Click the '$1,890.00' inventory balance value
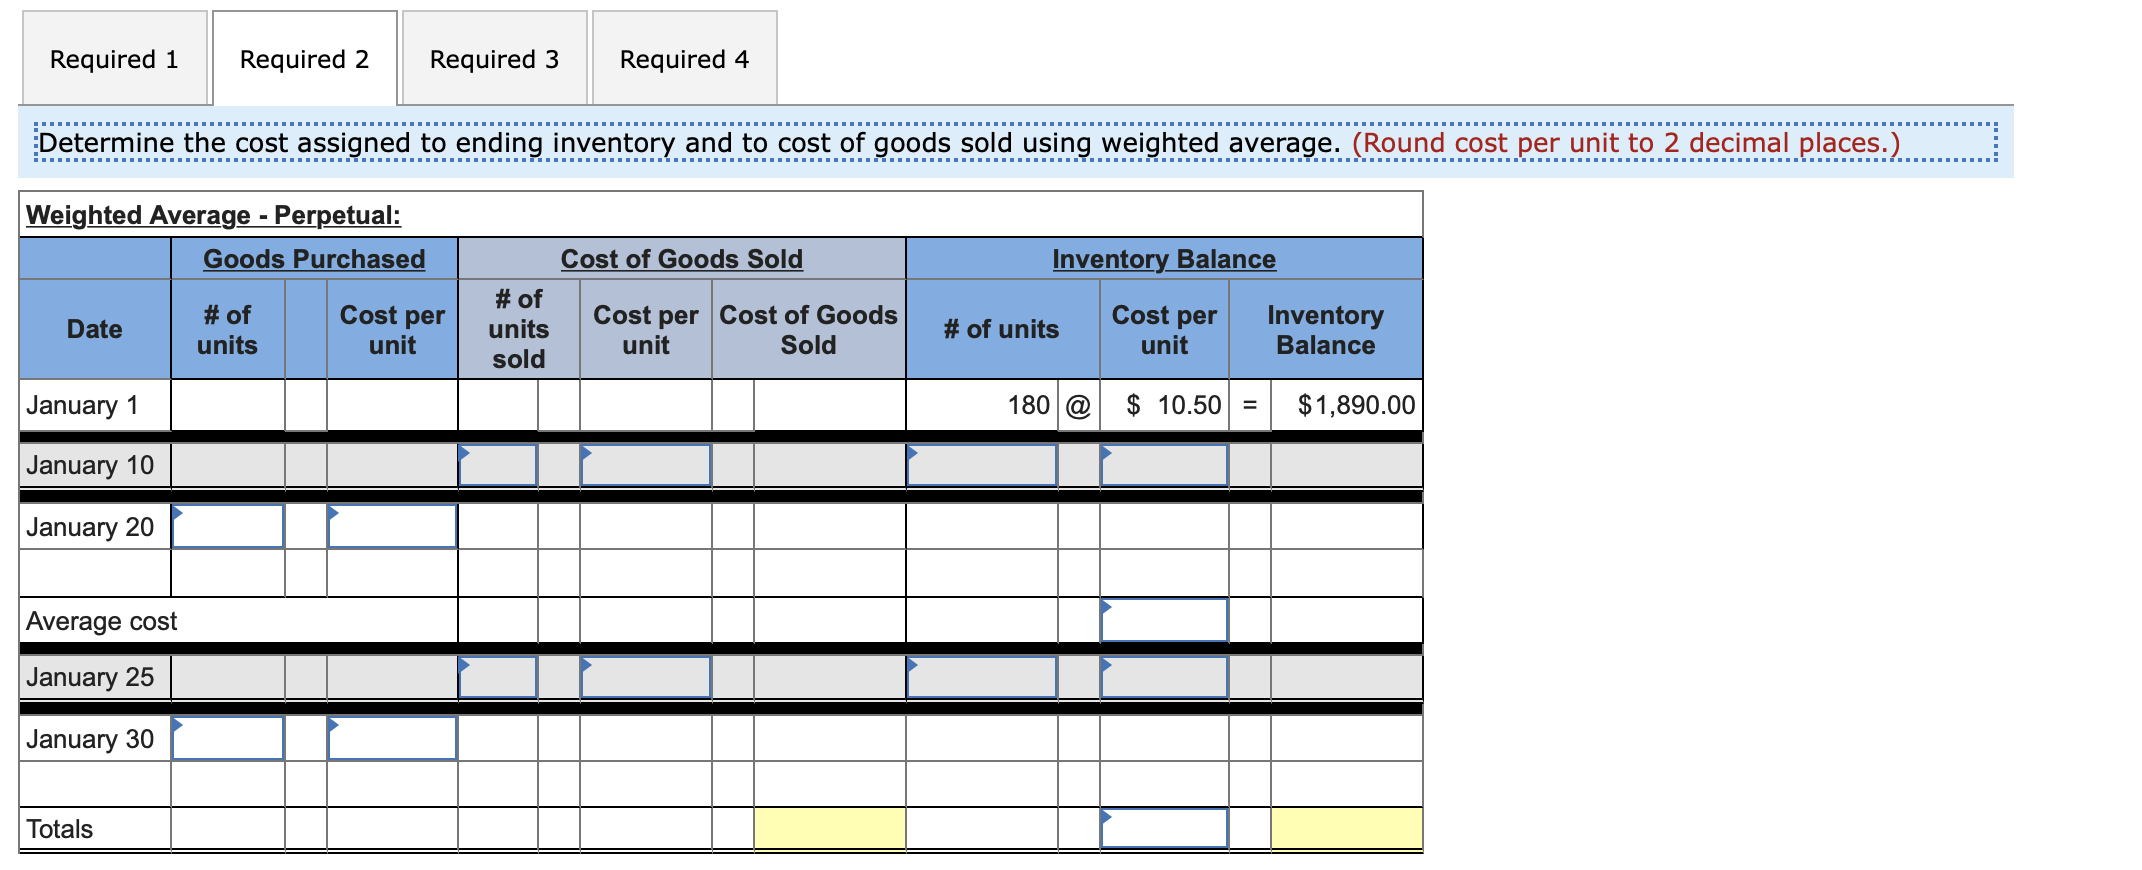The width and height of the screenshot is (2142, 870). coord(1356,405)
